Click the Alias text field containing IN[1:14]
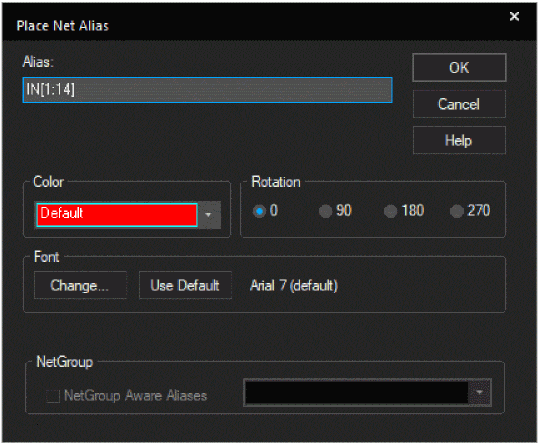538x443 pixels. [x=207, y=90]
